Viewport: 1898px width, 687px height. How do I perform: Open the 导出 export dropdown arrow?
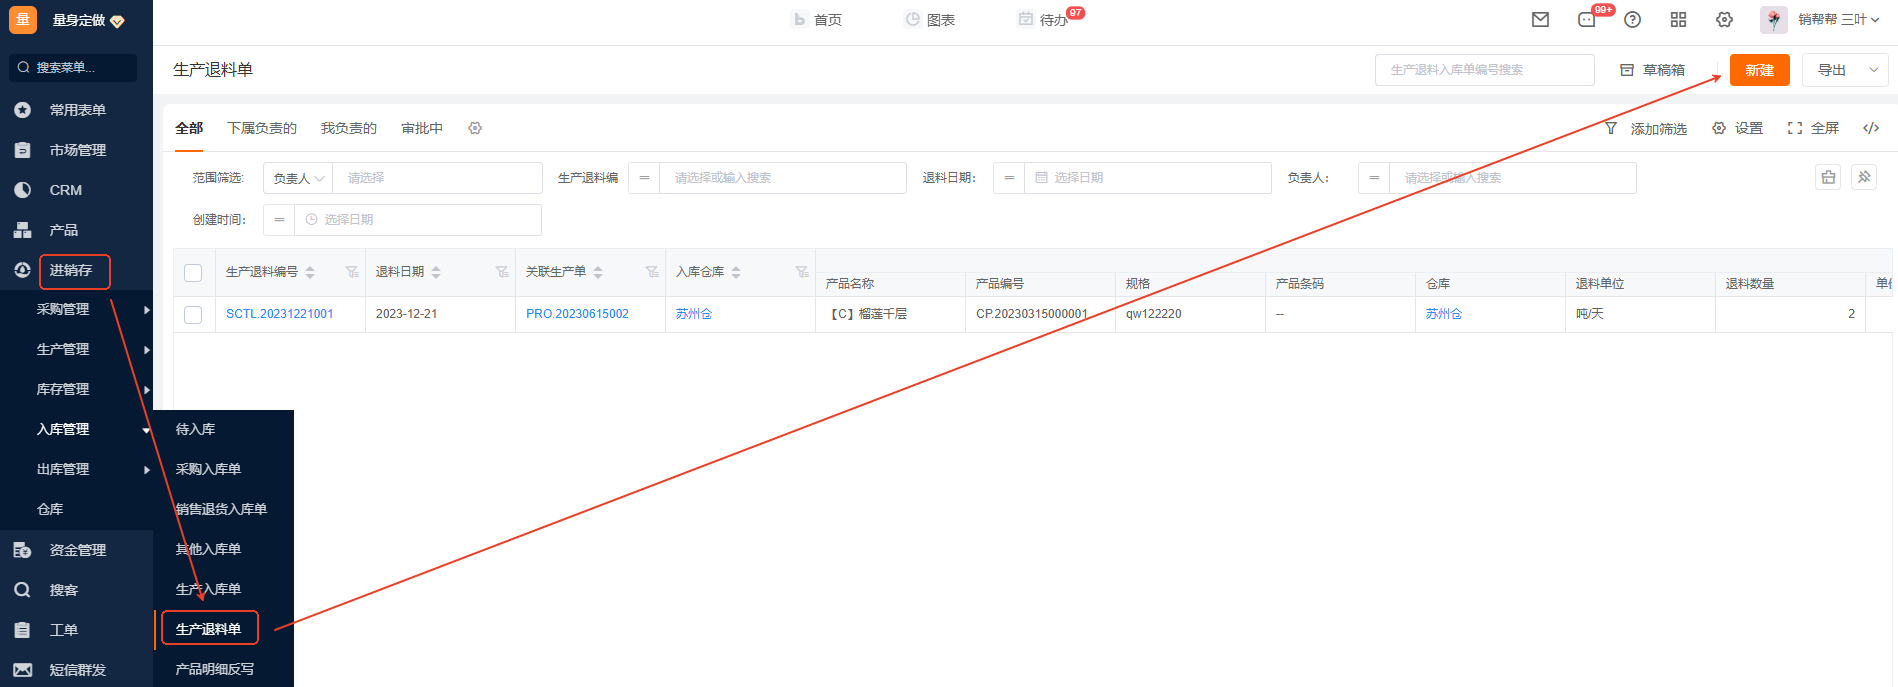click(x=1873, y=70)
